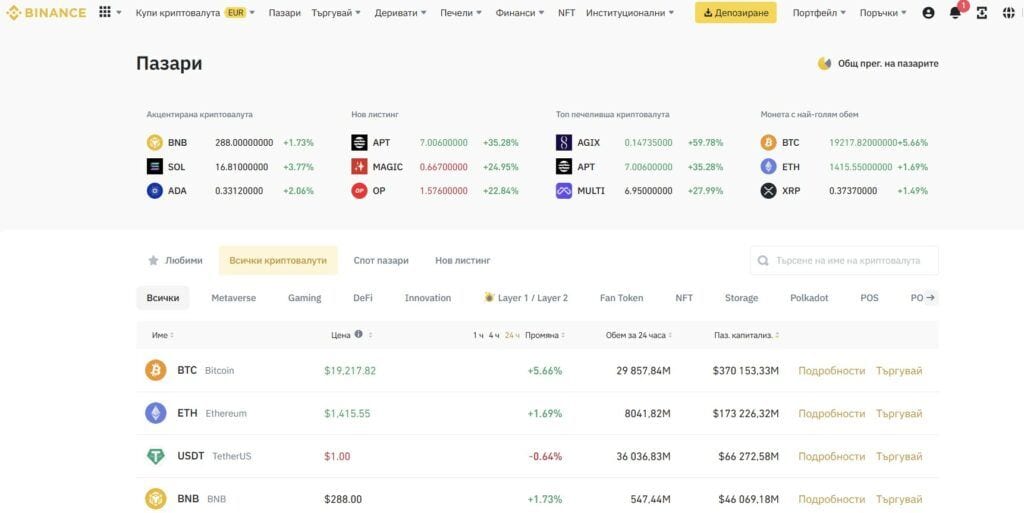Click the SOL coin icon
Screen dimensions: 1024x513
(x=155, y=166)
